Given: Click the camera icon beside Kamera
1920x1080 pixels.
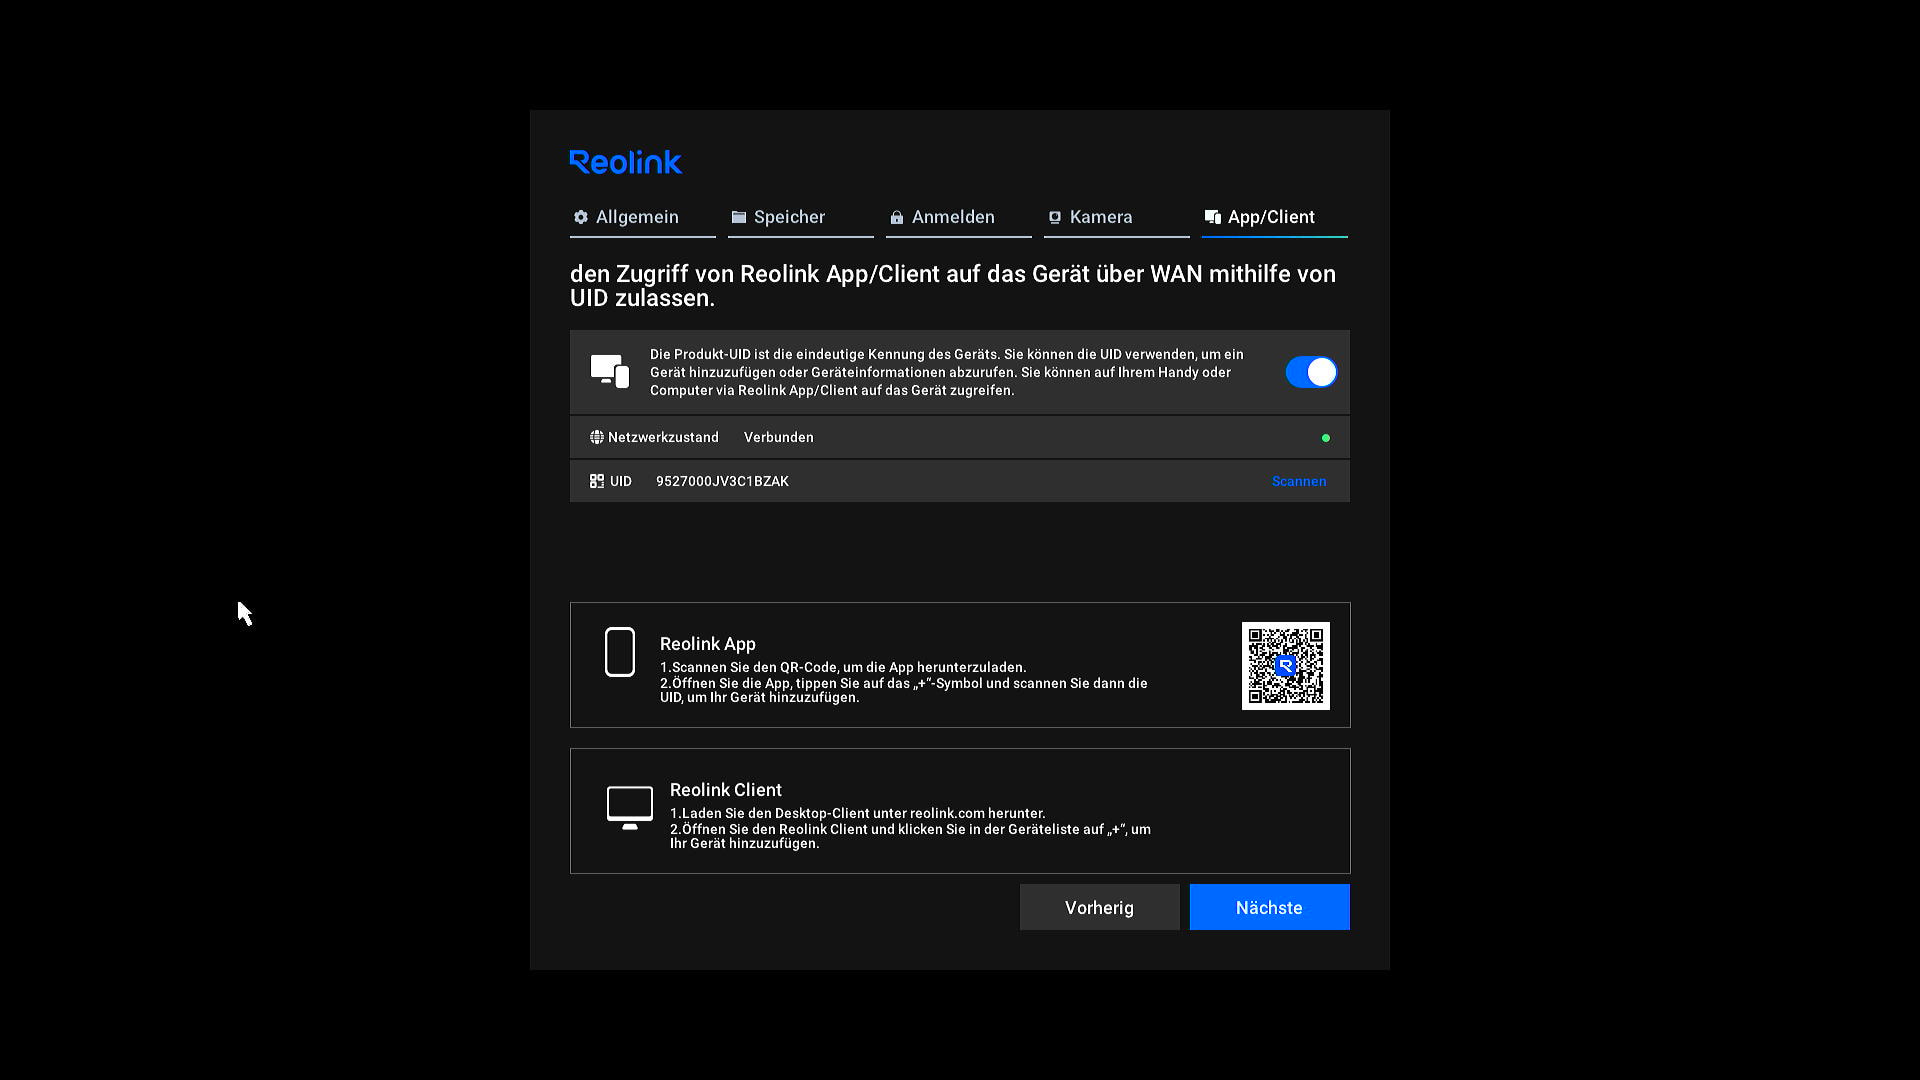Looking at the screenshot, I should coord(1054,217).
